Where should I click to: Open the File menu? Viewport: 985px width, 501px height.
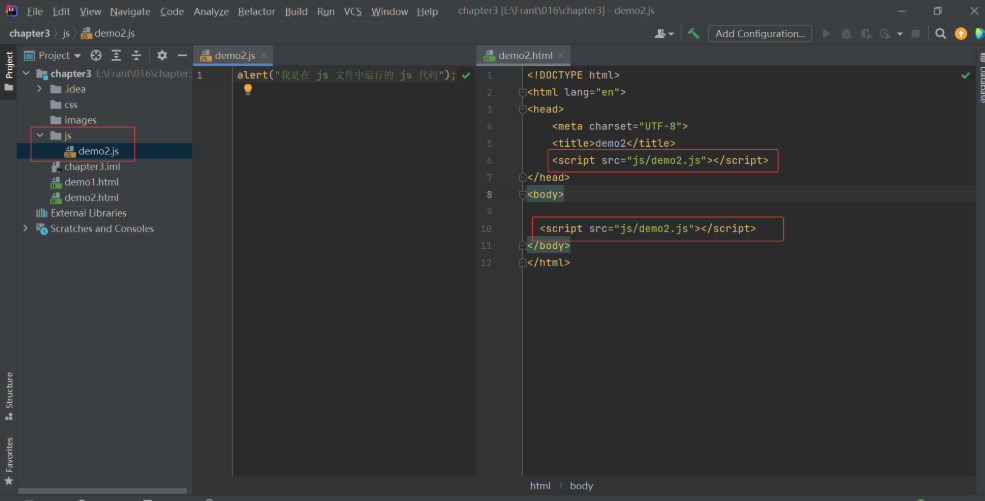pyautogui.click(x=35, y=11)
